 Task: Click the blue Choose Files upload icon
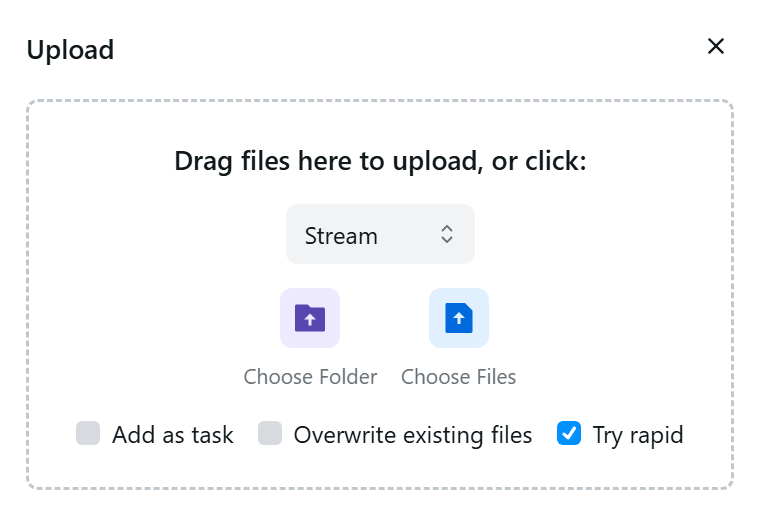(x=459, y=318)
